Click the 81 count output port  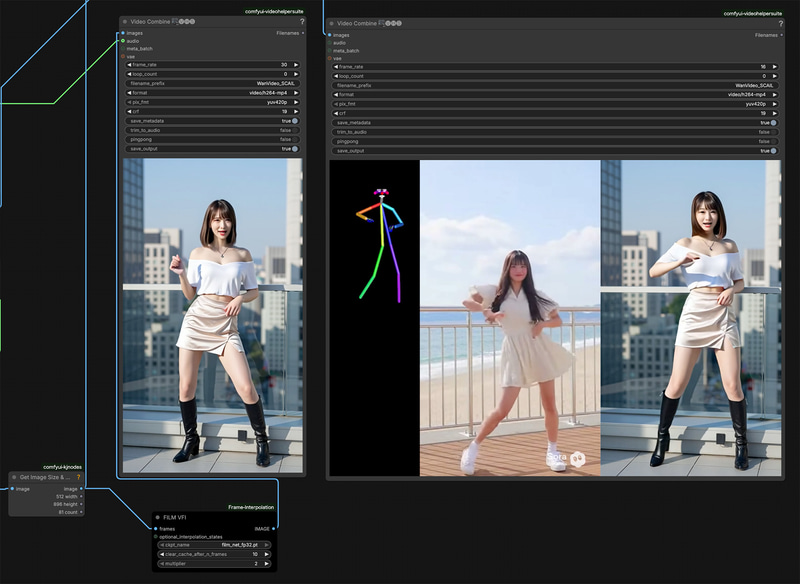pos(82,512)
